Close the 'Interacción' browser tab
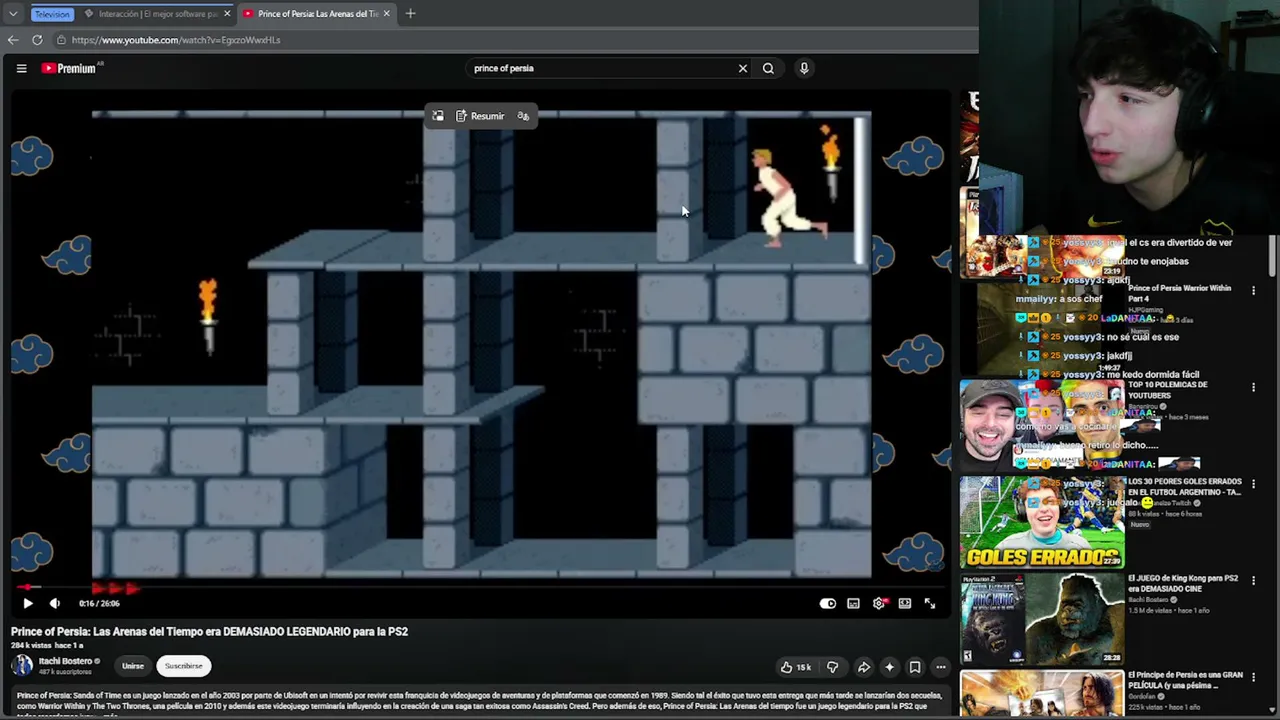1280x720 pixels. click(x=227, y=14)
